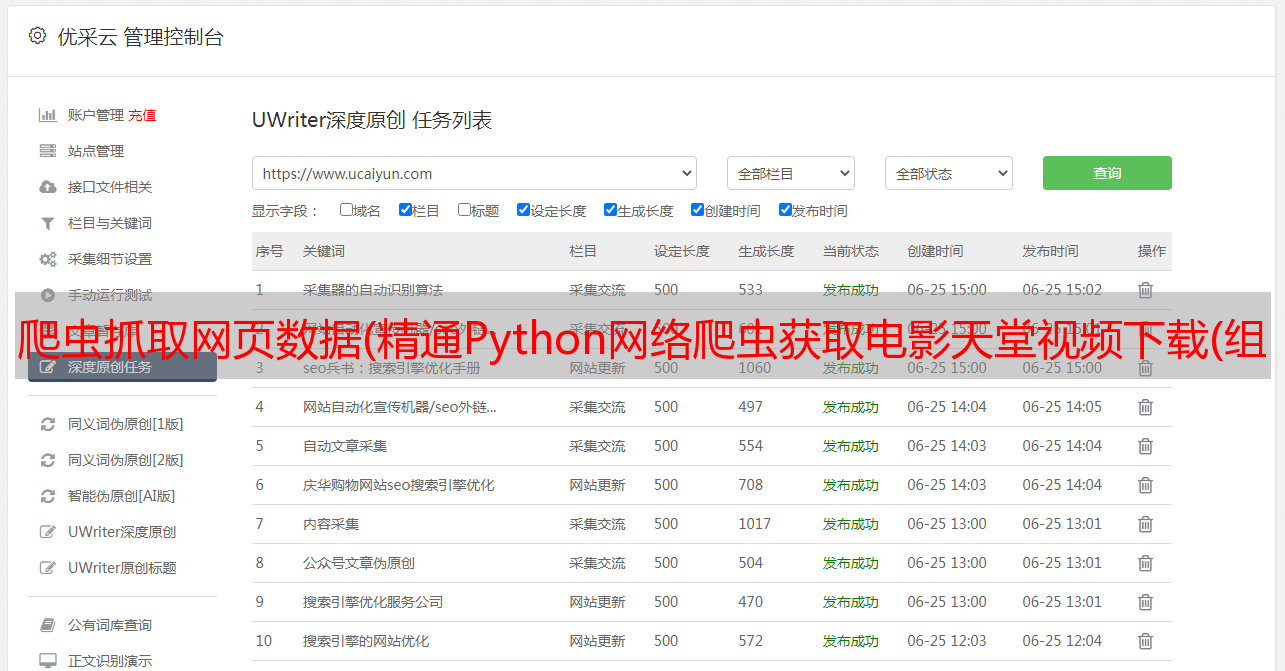Click the keyword 自动文章采集 in row 5
This screenshot has width=1285, height=671.
(345, 446)
